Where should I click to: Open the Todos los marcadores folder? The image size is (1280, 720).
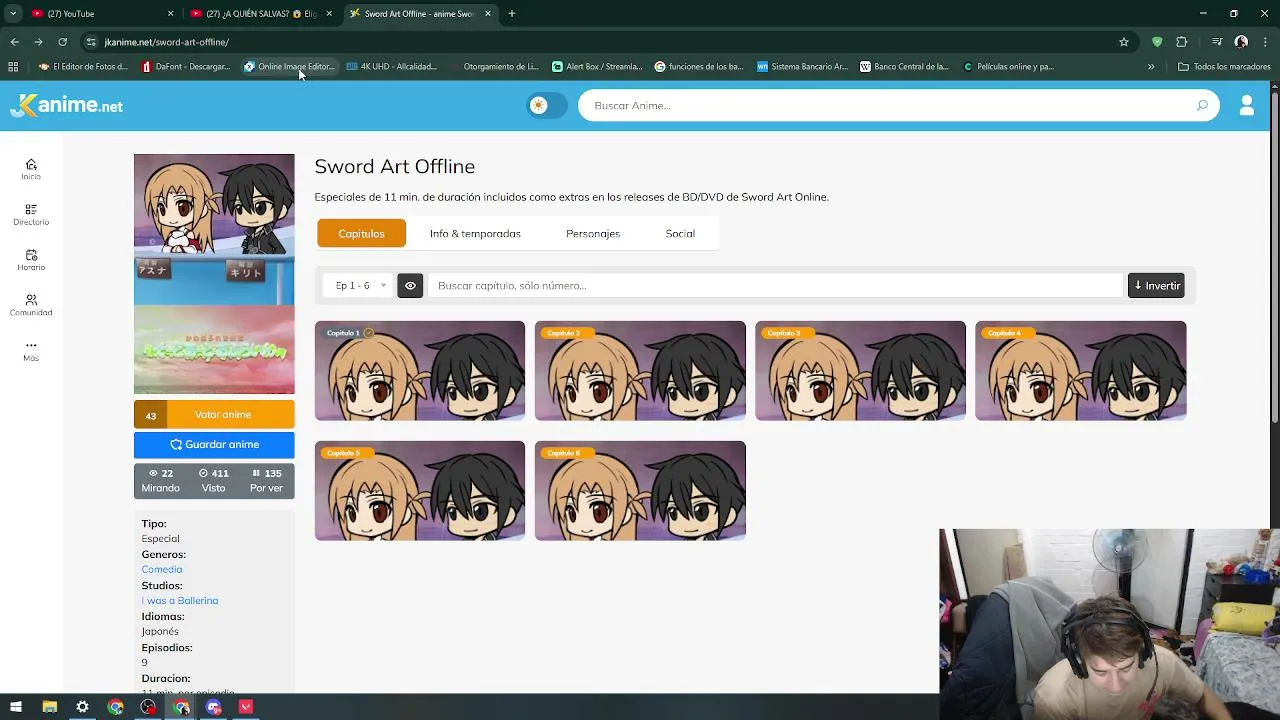coord(1225,67)
